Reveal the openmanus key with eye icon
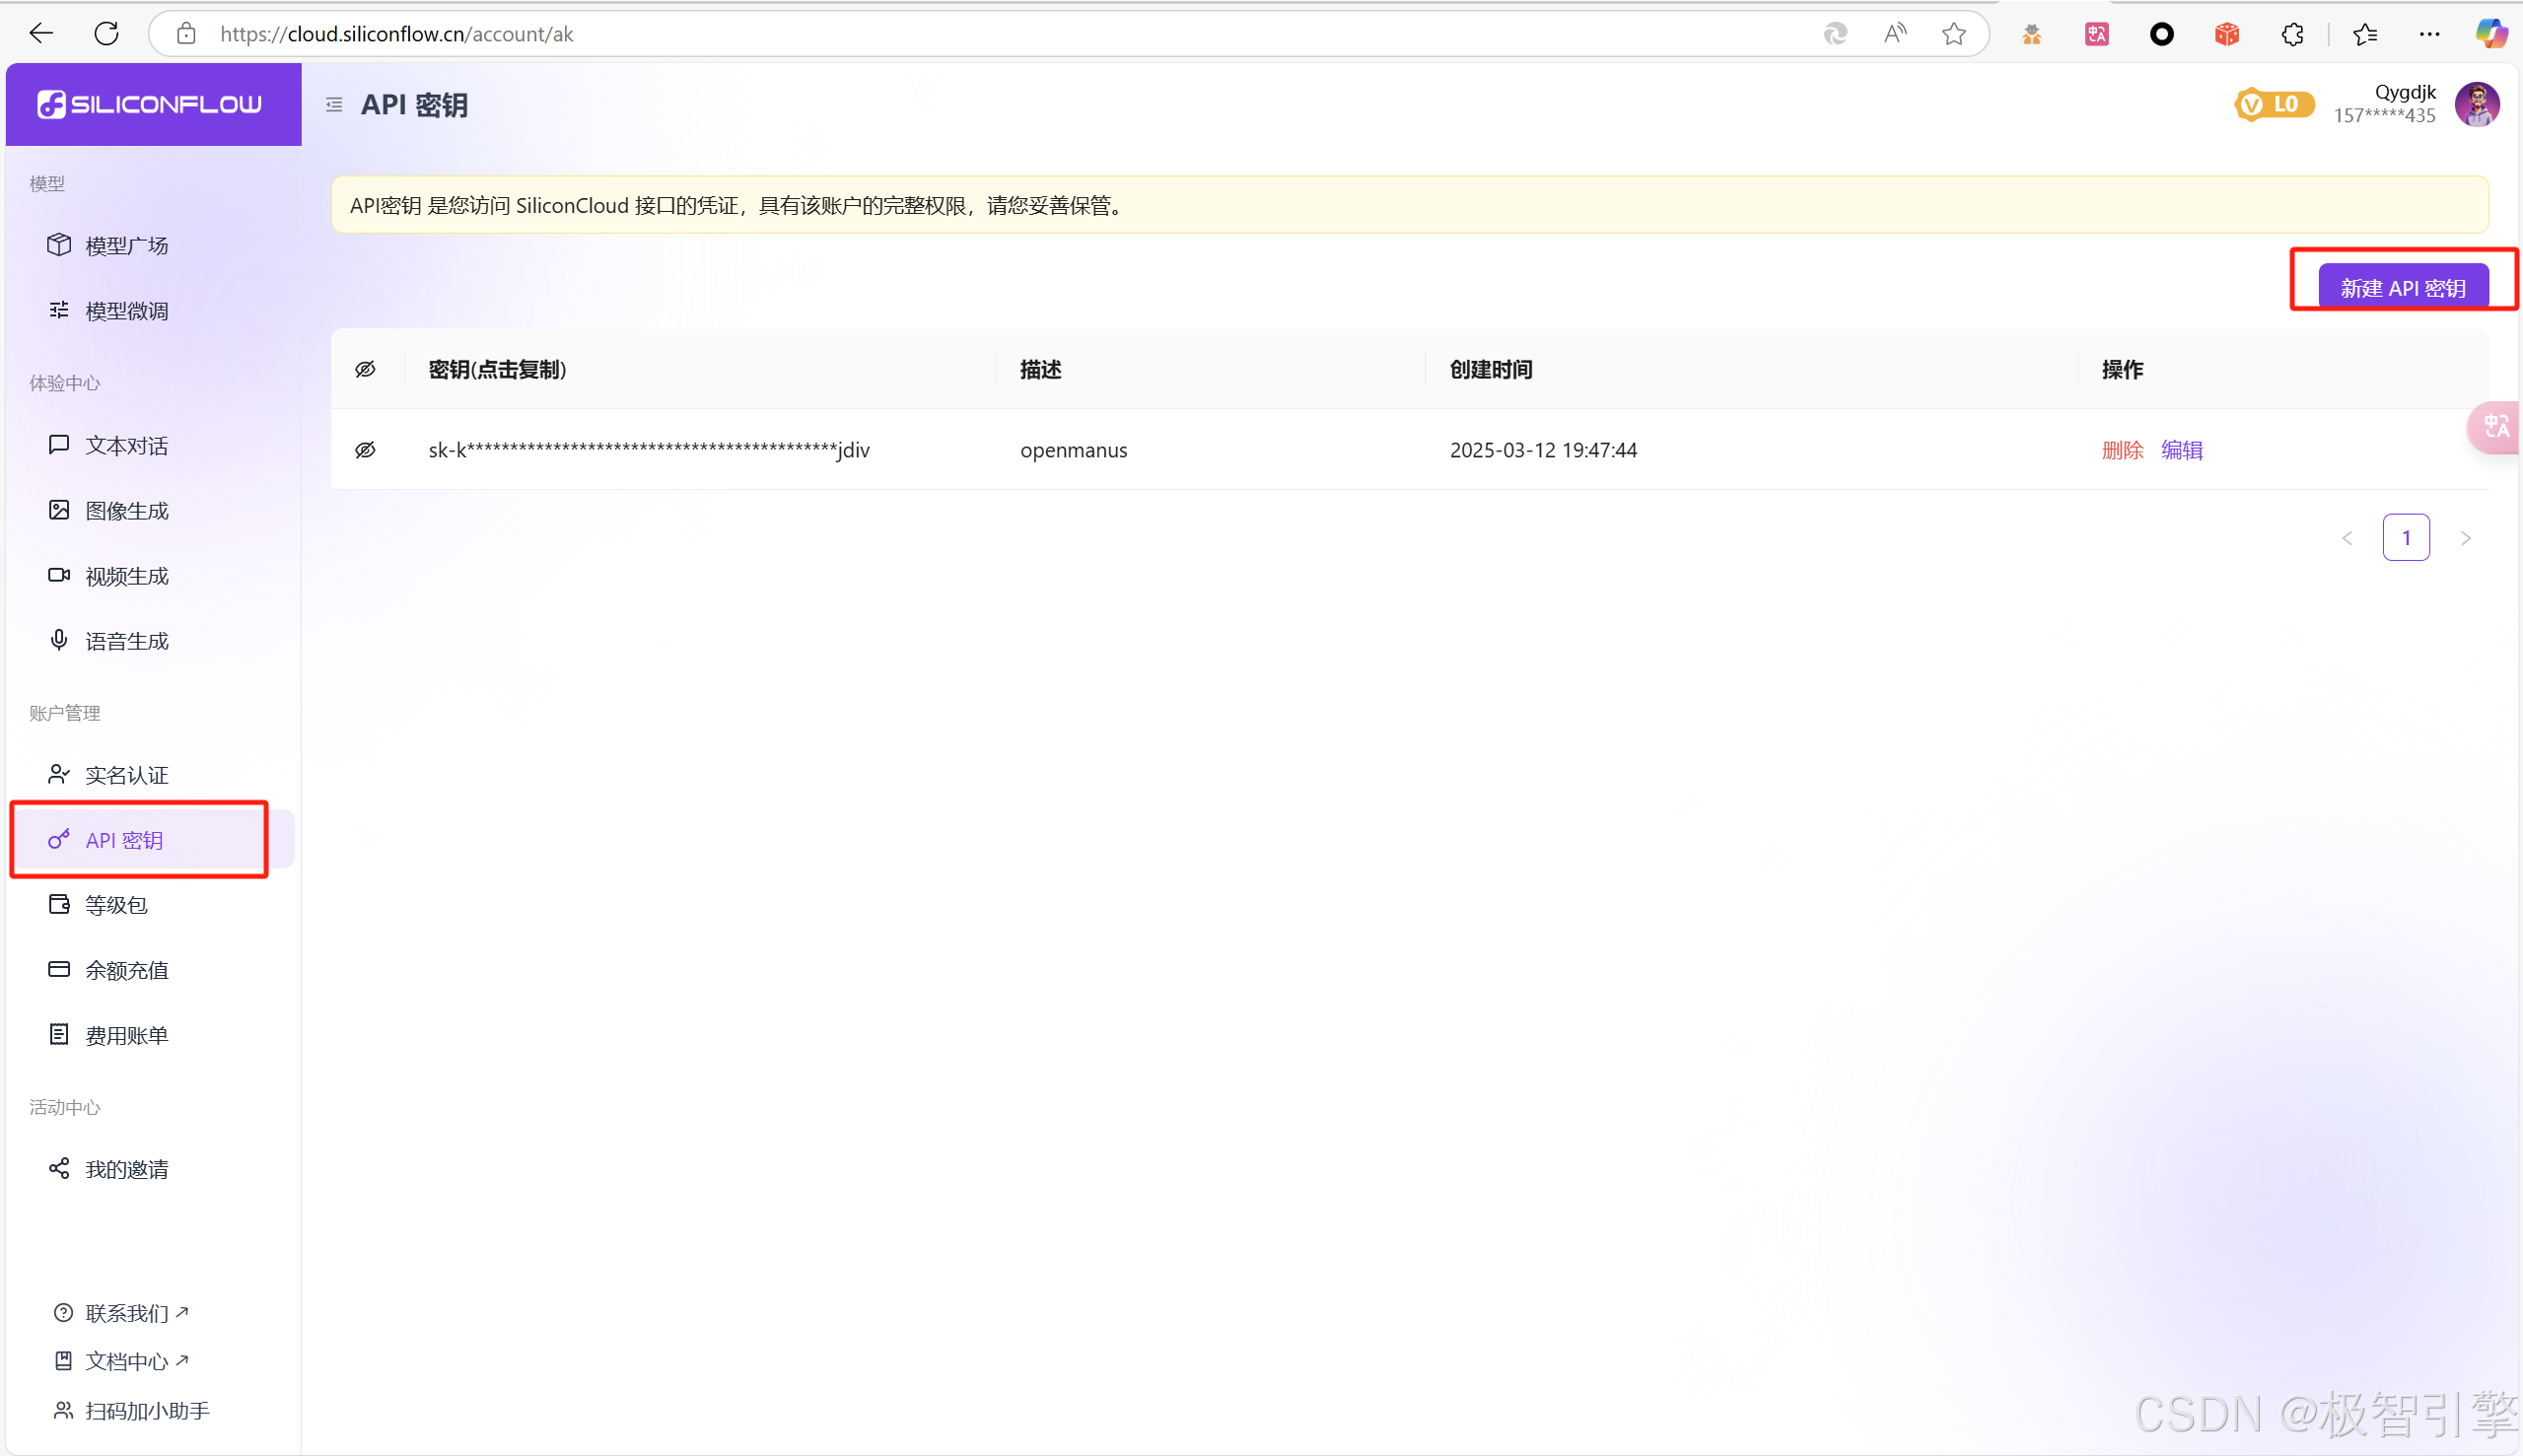This screenshot has height=1456, width=2523. pos(365,450)
